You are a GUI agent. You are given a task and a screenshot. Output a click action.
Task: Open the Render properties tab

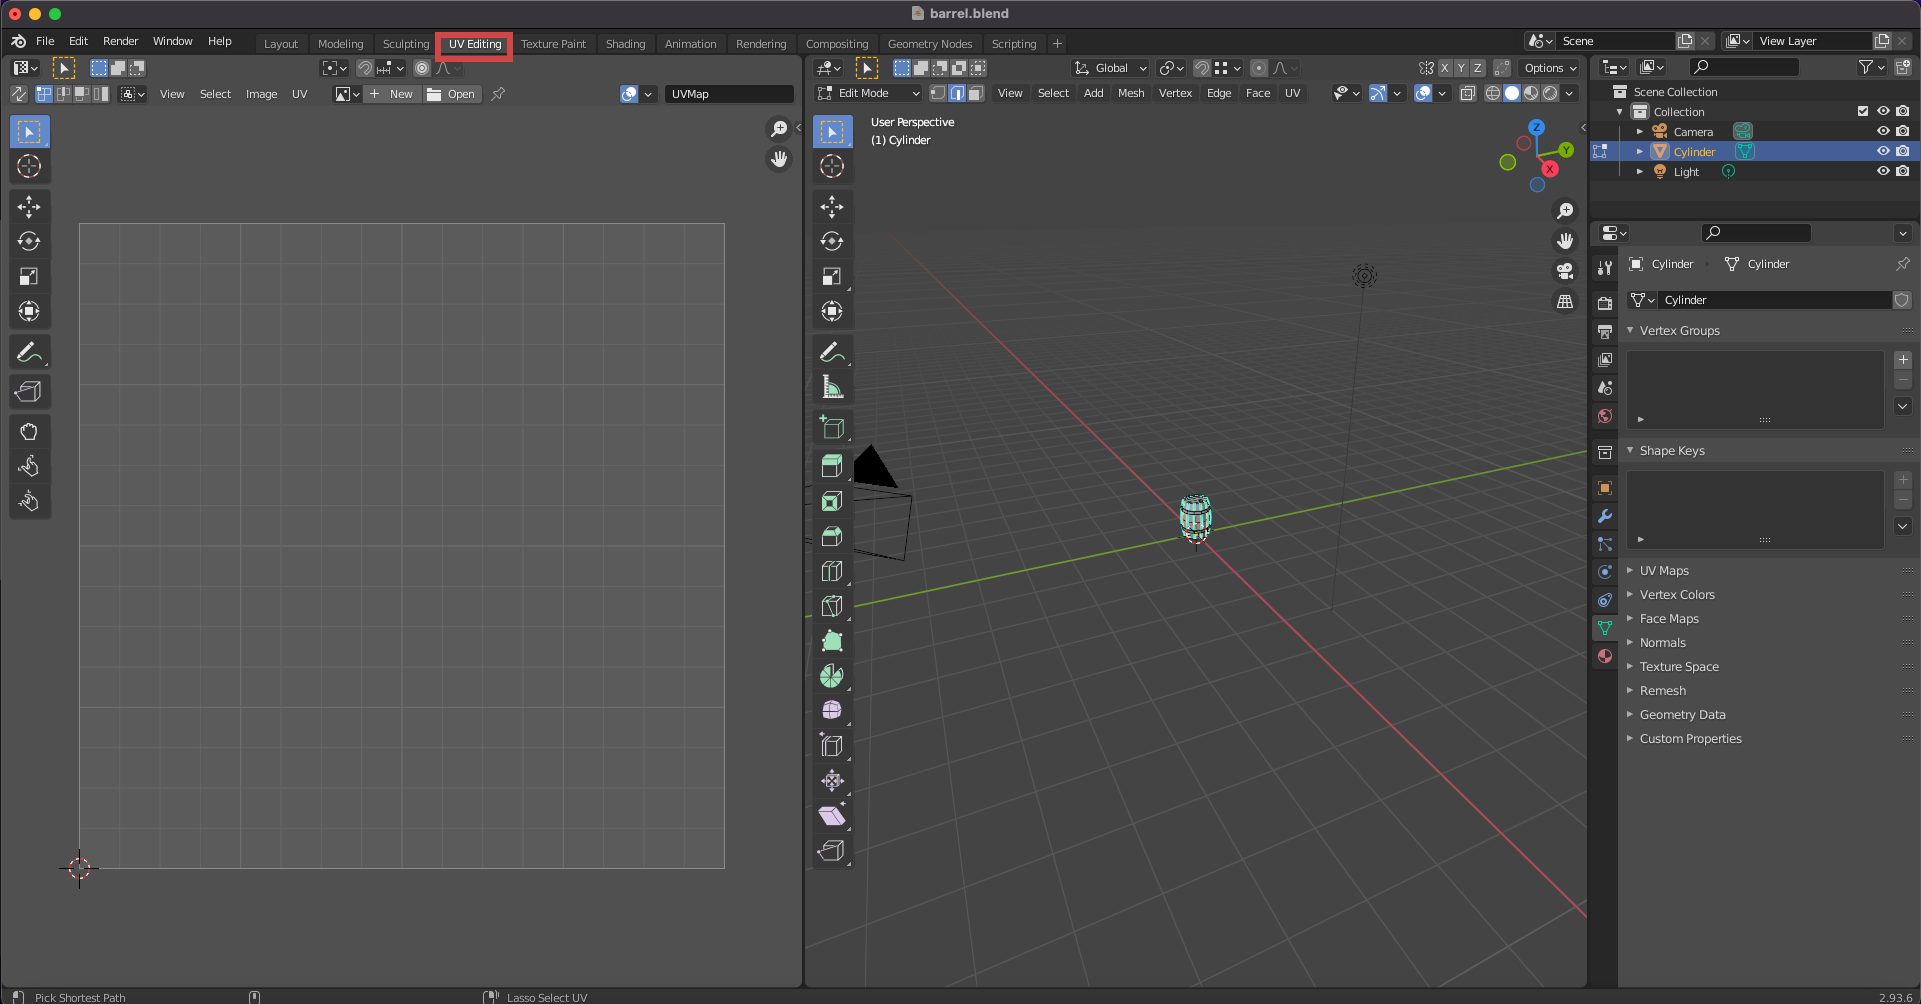point(1605,304)
